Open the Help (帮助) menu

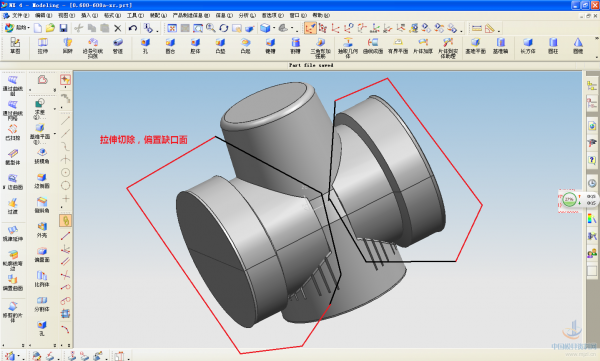coord(321,15)
